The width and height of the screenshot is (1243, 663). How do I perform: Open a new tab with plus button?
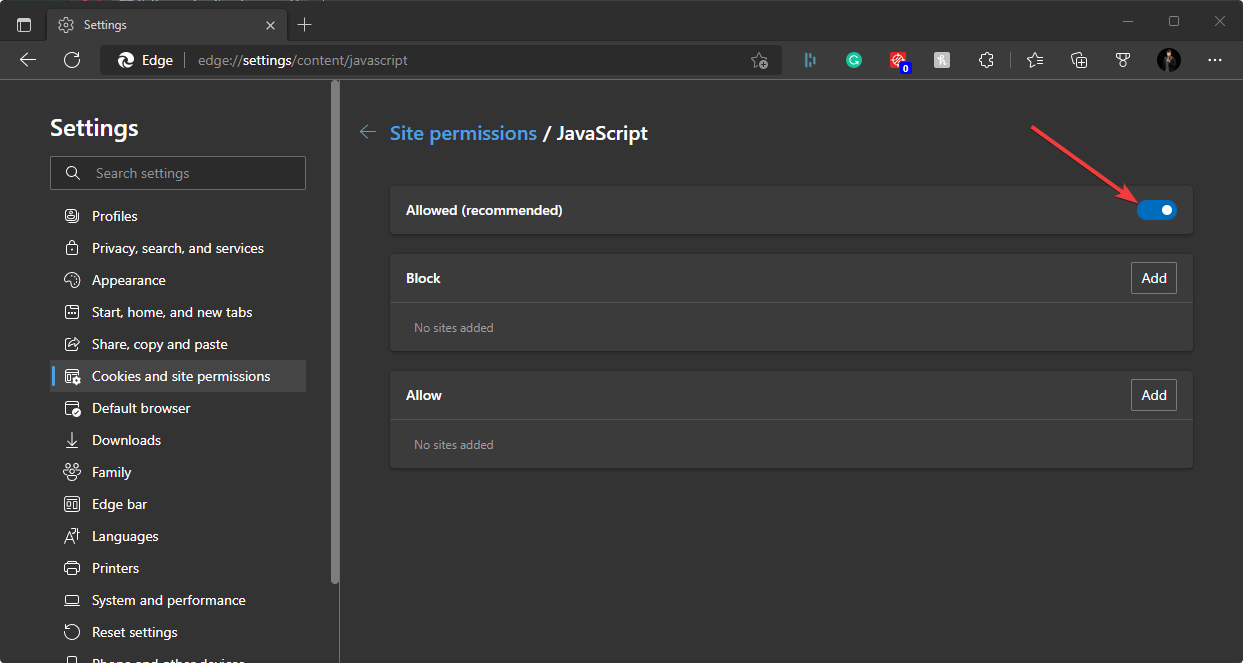pos(305,24)
